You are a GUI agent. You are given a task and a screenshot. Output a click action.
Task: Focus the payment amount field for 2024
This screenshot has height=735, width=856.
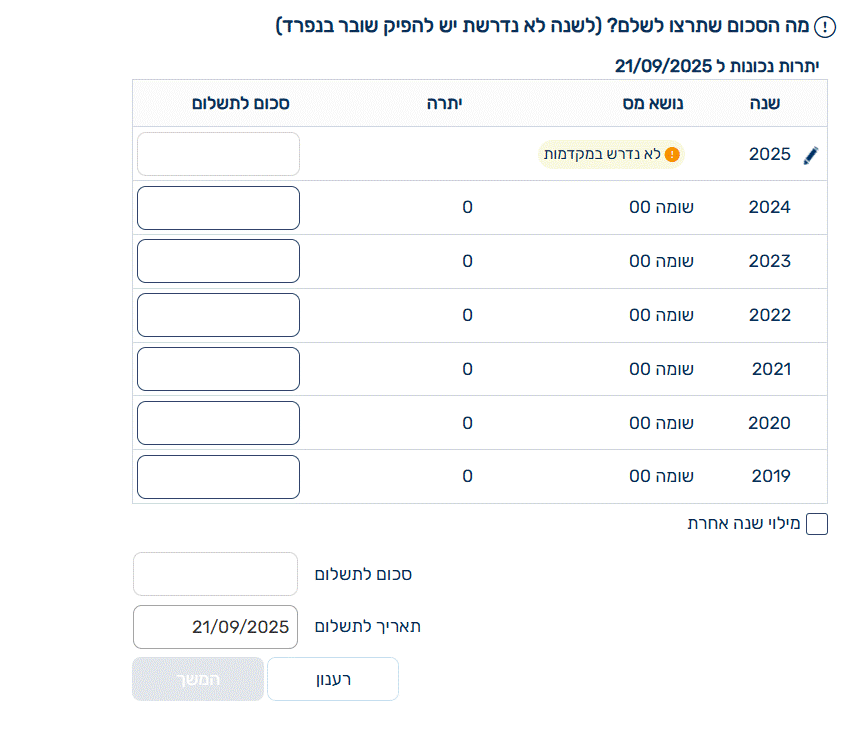coord(218,208)
